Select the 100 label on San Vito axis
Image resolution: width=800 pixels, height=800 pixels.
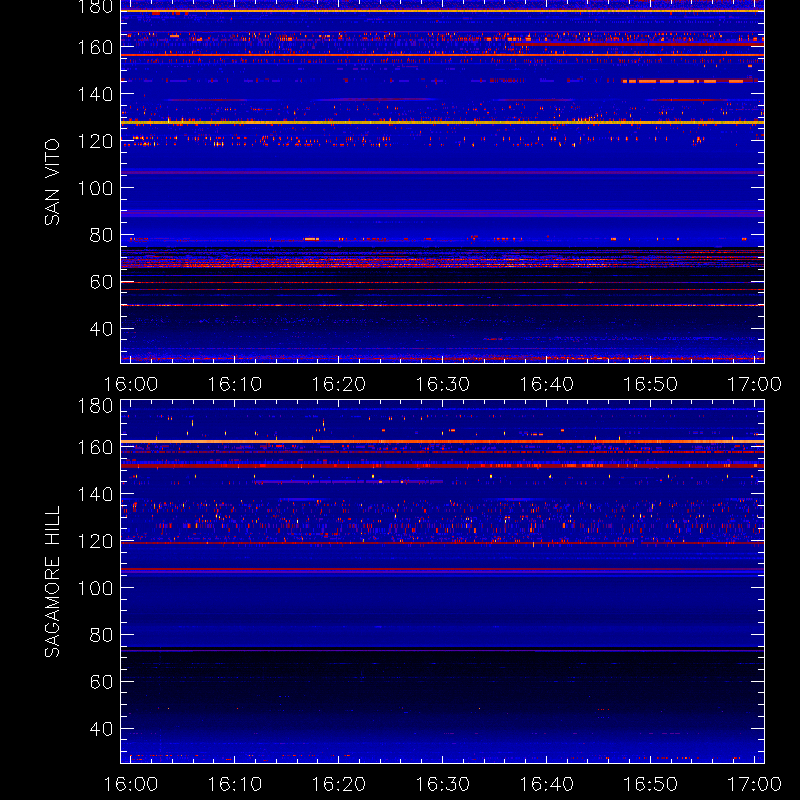pyautogui.click(x=95, y=188)
